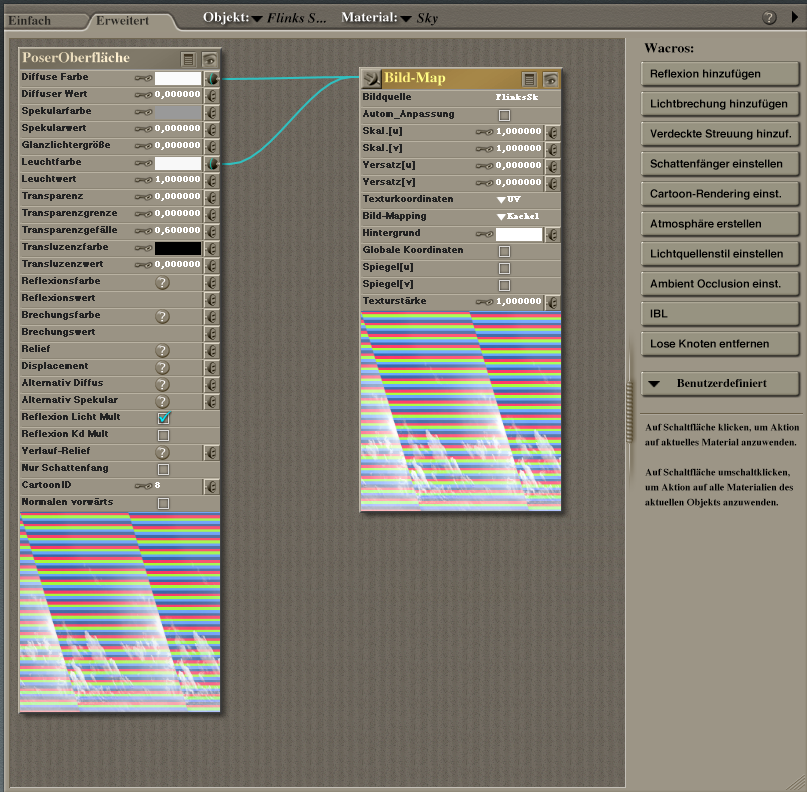Enable Nur Schattenfang checkbox
The height and width of the screenshot is (792, 807).
pos(163,469)
